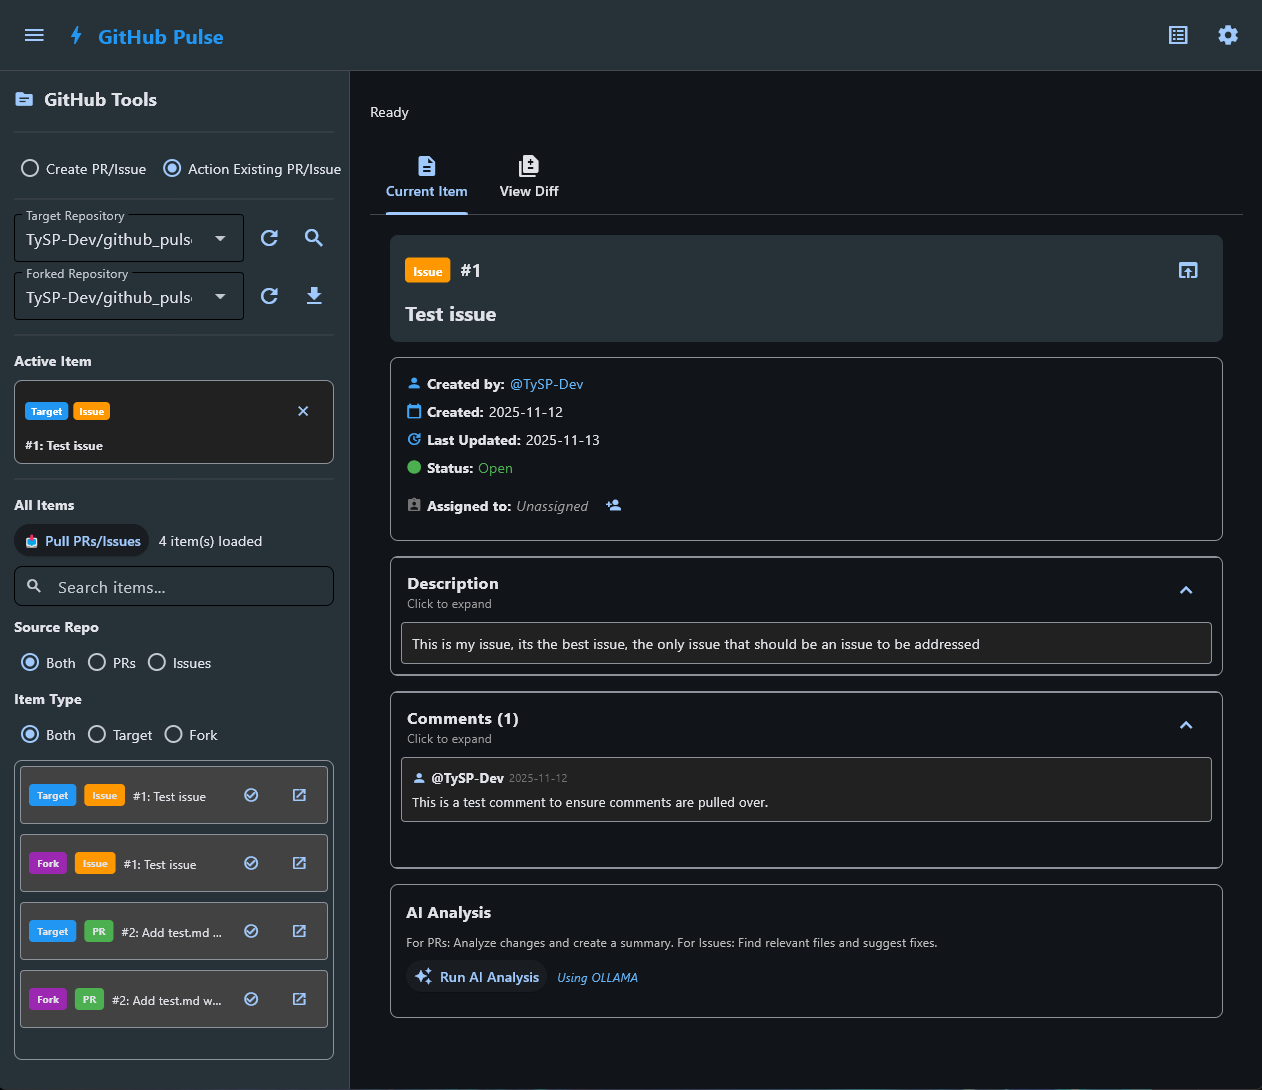
Task: Clear the active item with the X
Action: click(x=303, y=411)
